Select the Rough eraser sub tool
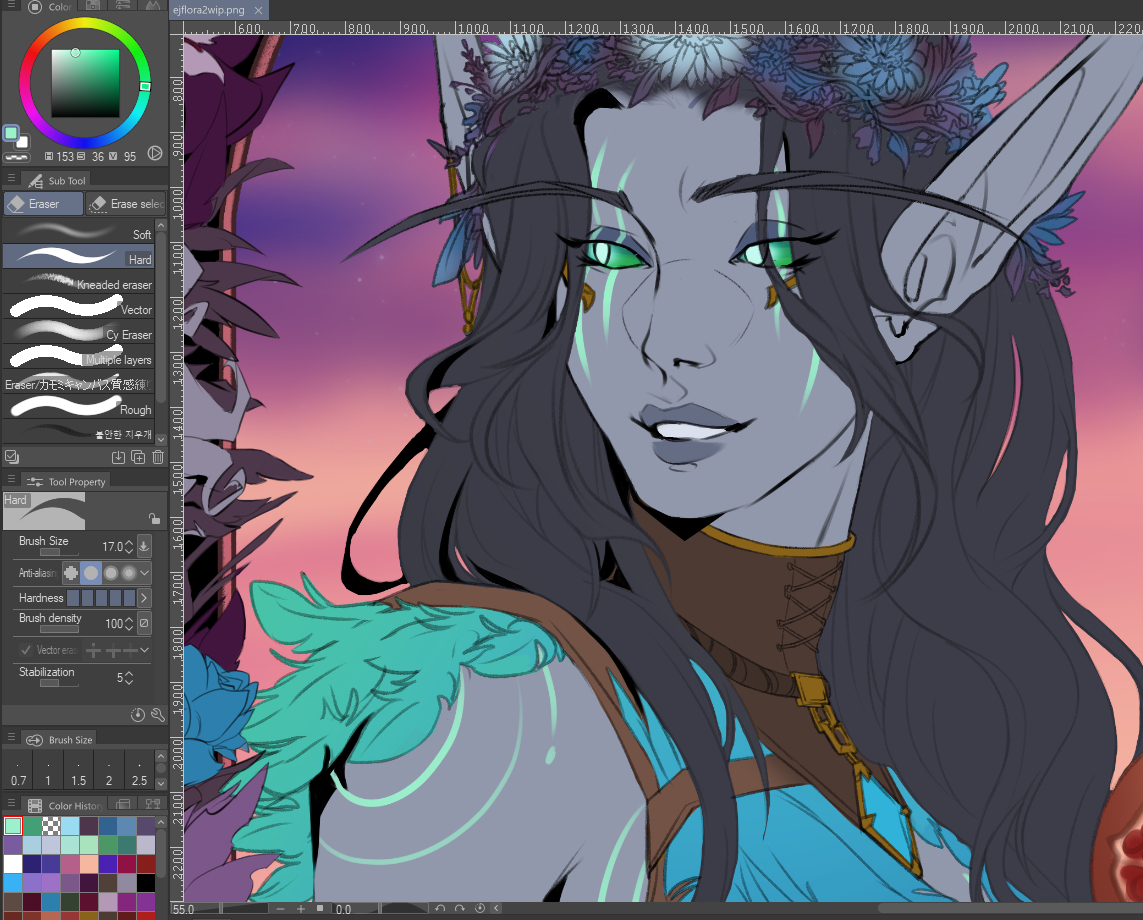Viewport: 1143px width, 920px height. point(78,408)
